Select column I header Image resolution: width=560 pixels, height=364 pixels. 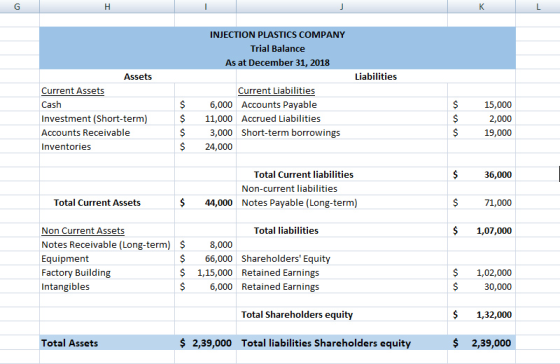pos(205,6)
